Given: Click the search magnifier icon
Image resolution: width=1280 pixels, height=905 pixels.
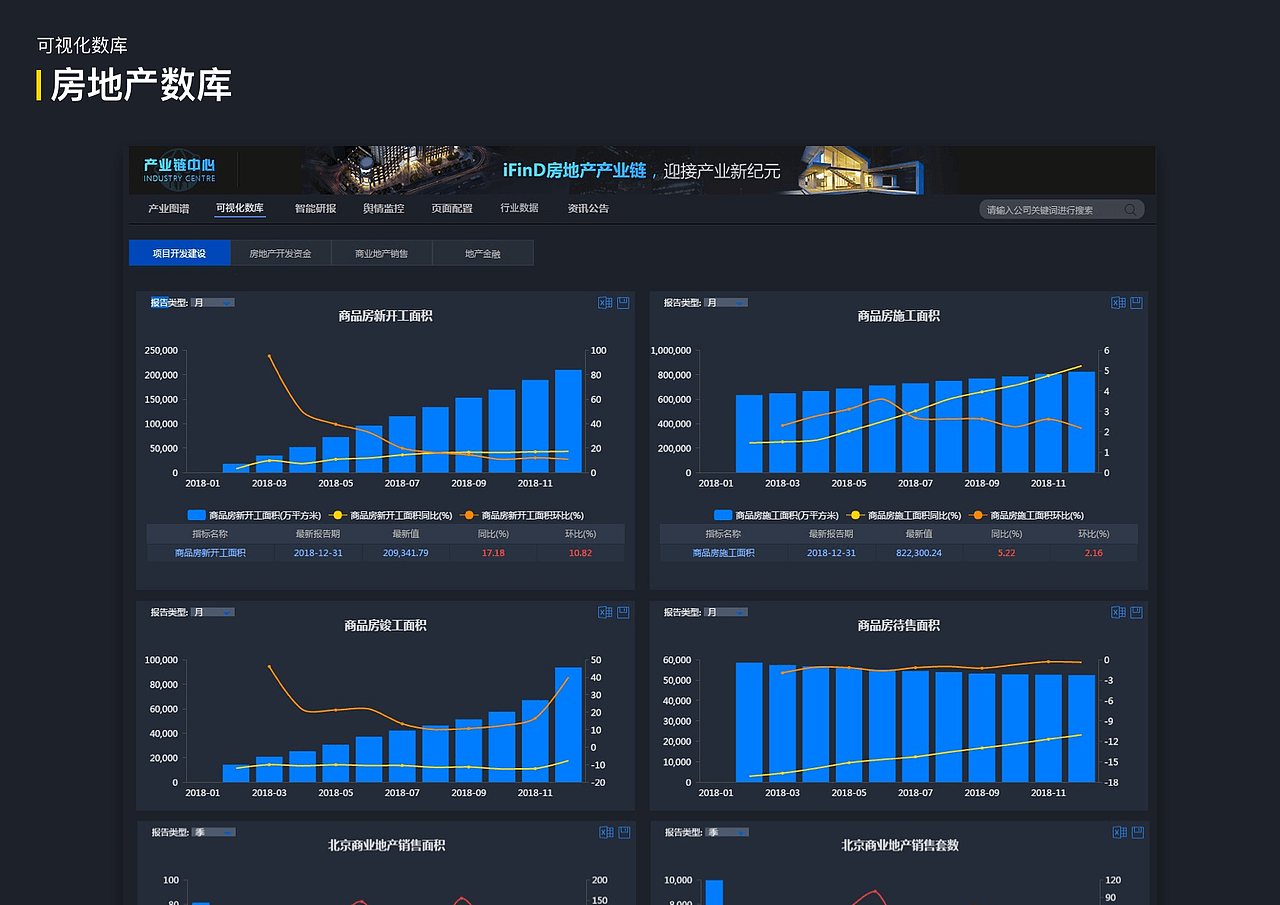Looking at the screenshot, I should (1130, 210).
